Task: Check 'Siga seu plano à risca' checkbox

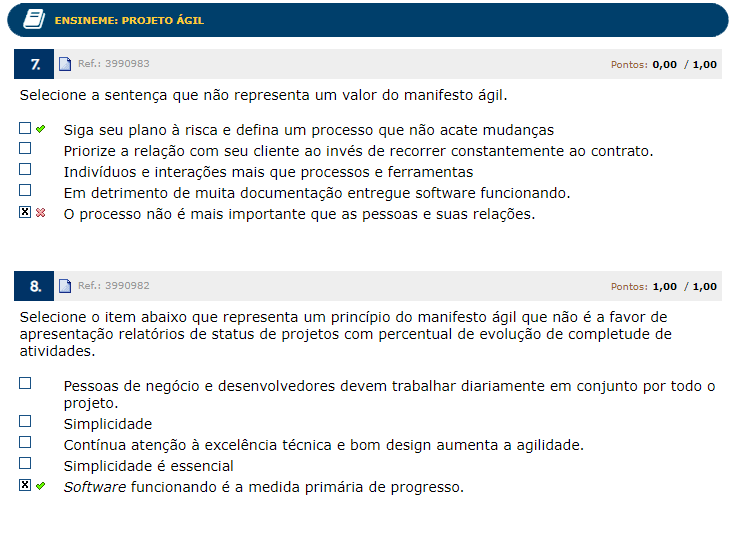Action: tap(25, 129)
